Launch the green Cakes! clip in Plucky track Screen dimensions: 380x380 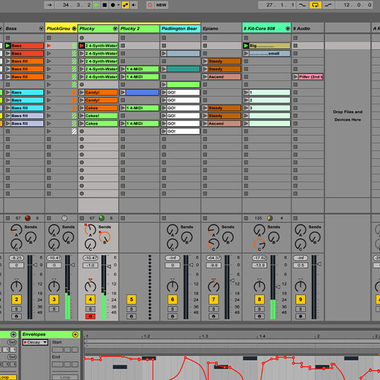[82, 116]
